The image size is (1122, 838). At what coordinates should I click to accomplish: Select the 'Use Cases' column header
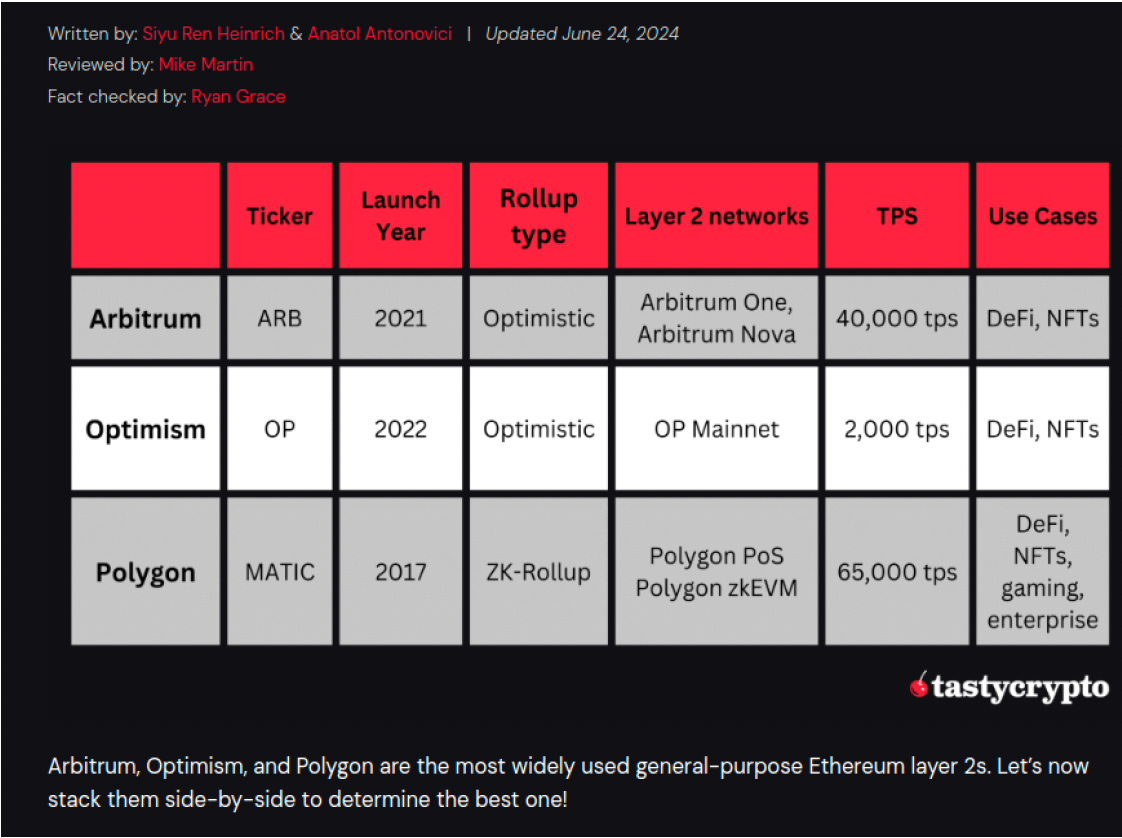[x=1043, y=215]
